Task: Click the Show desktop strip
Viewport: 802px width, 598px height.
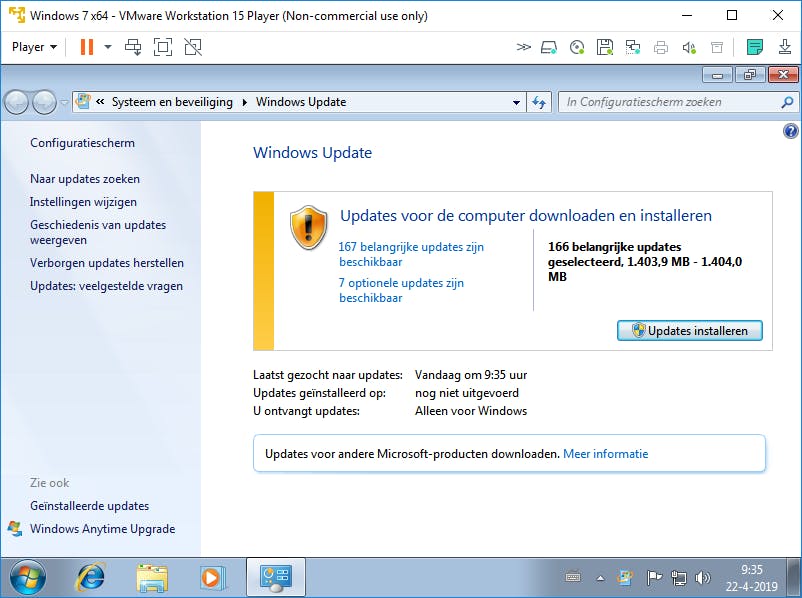Action: pos(794,578)
